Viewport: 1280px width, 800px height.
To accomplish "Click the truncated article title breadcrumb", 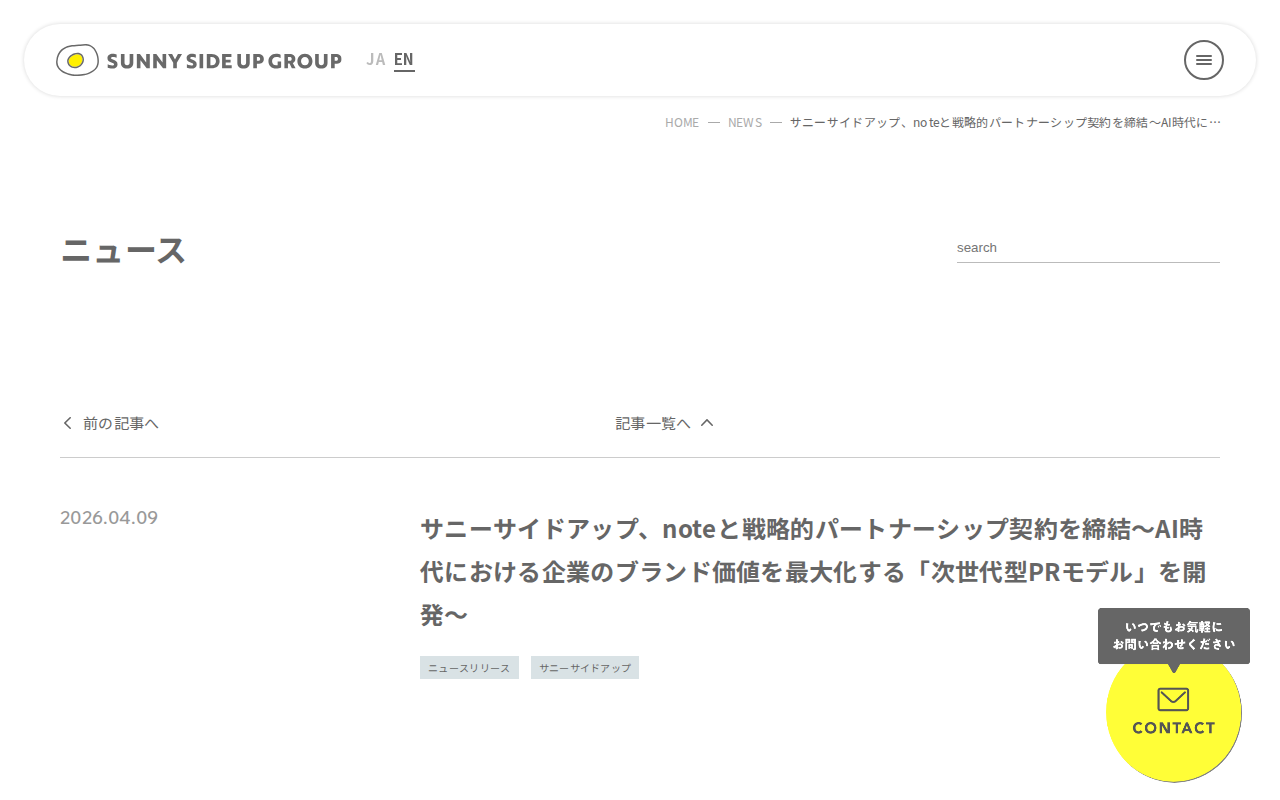I will [x=1005, y=122].
